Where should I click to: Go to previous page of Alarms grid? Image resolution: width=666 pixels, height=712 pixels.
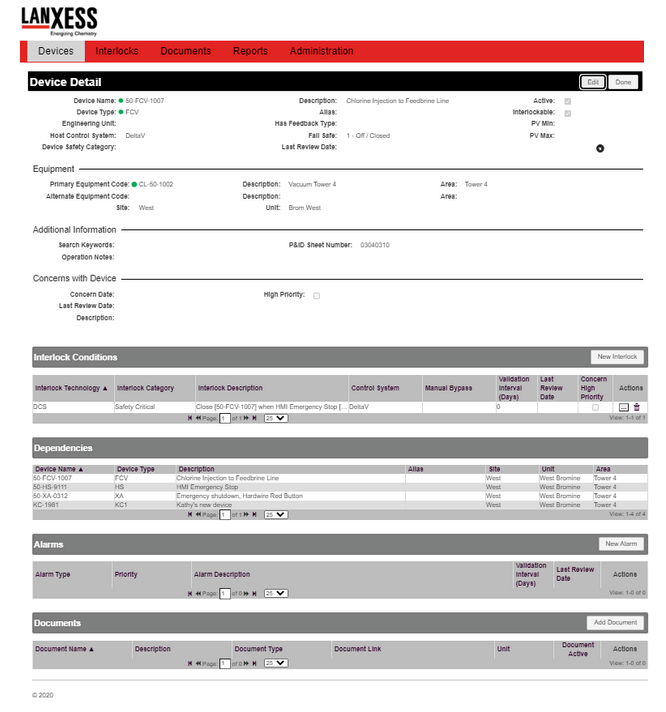point(198,593)
